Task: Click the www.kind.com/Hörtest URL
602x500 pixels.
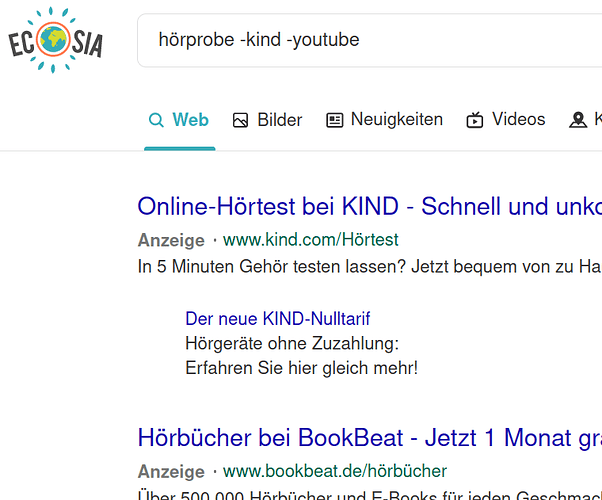Action: pos(311,240)
